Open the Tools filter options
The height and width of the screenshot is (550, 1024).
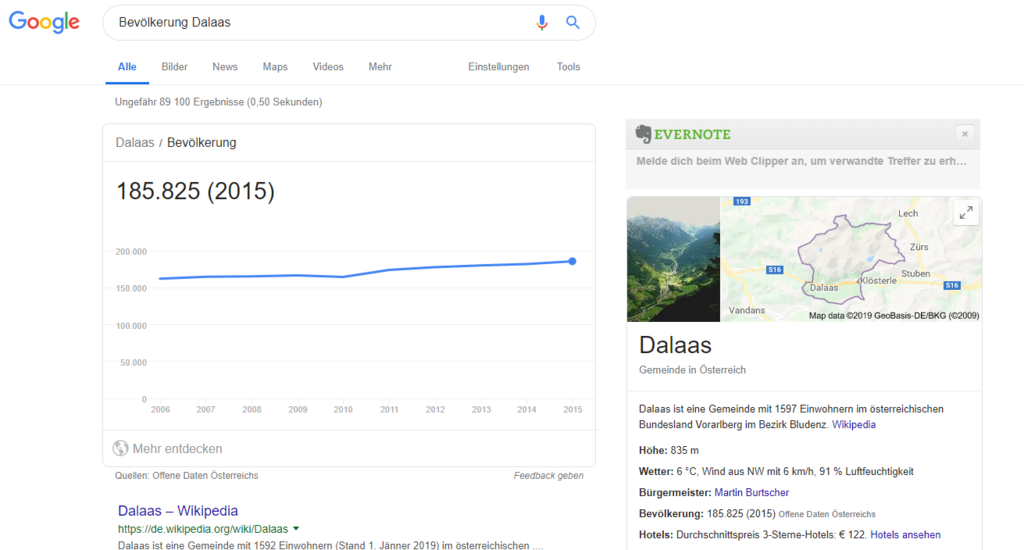[568, 67]
